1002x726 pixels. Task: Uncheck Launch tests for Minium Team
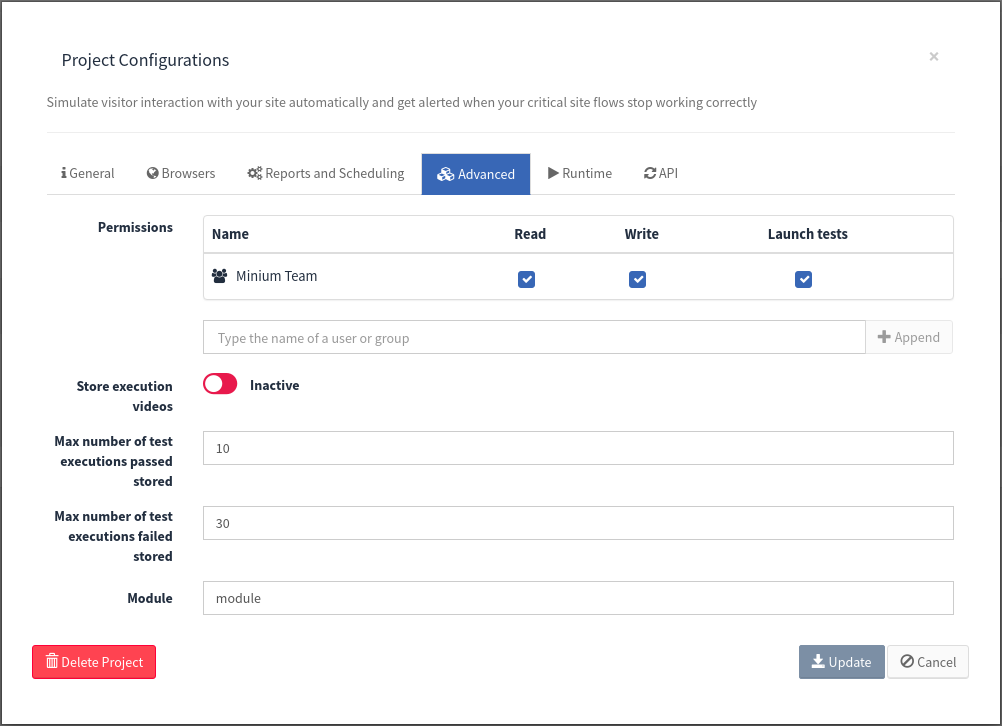803,279
